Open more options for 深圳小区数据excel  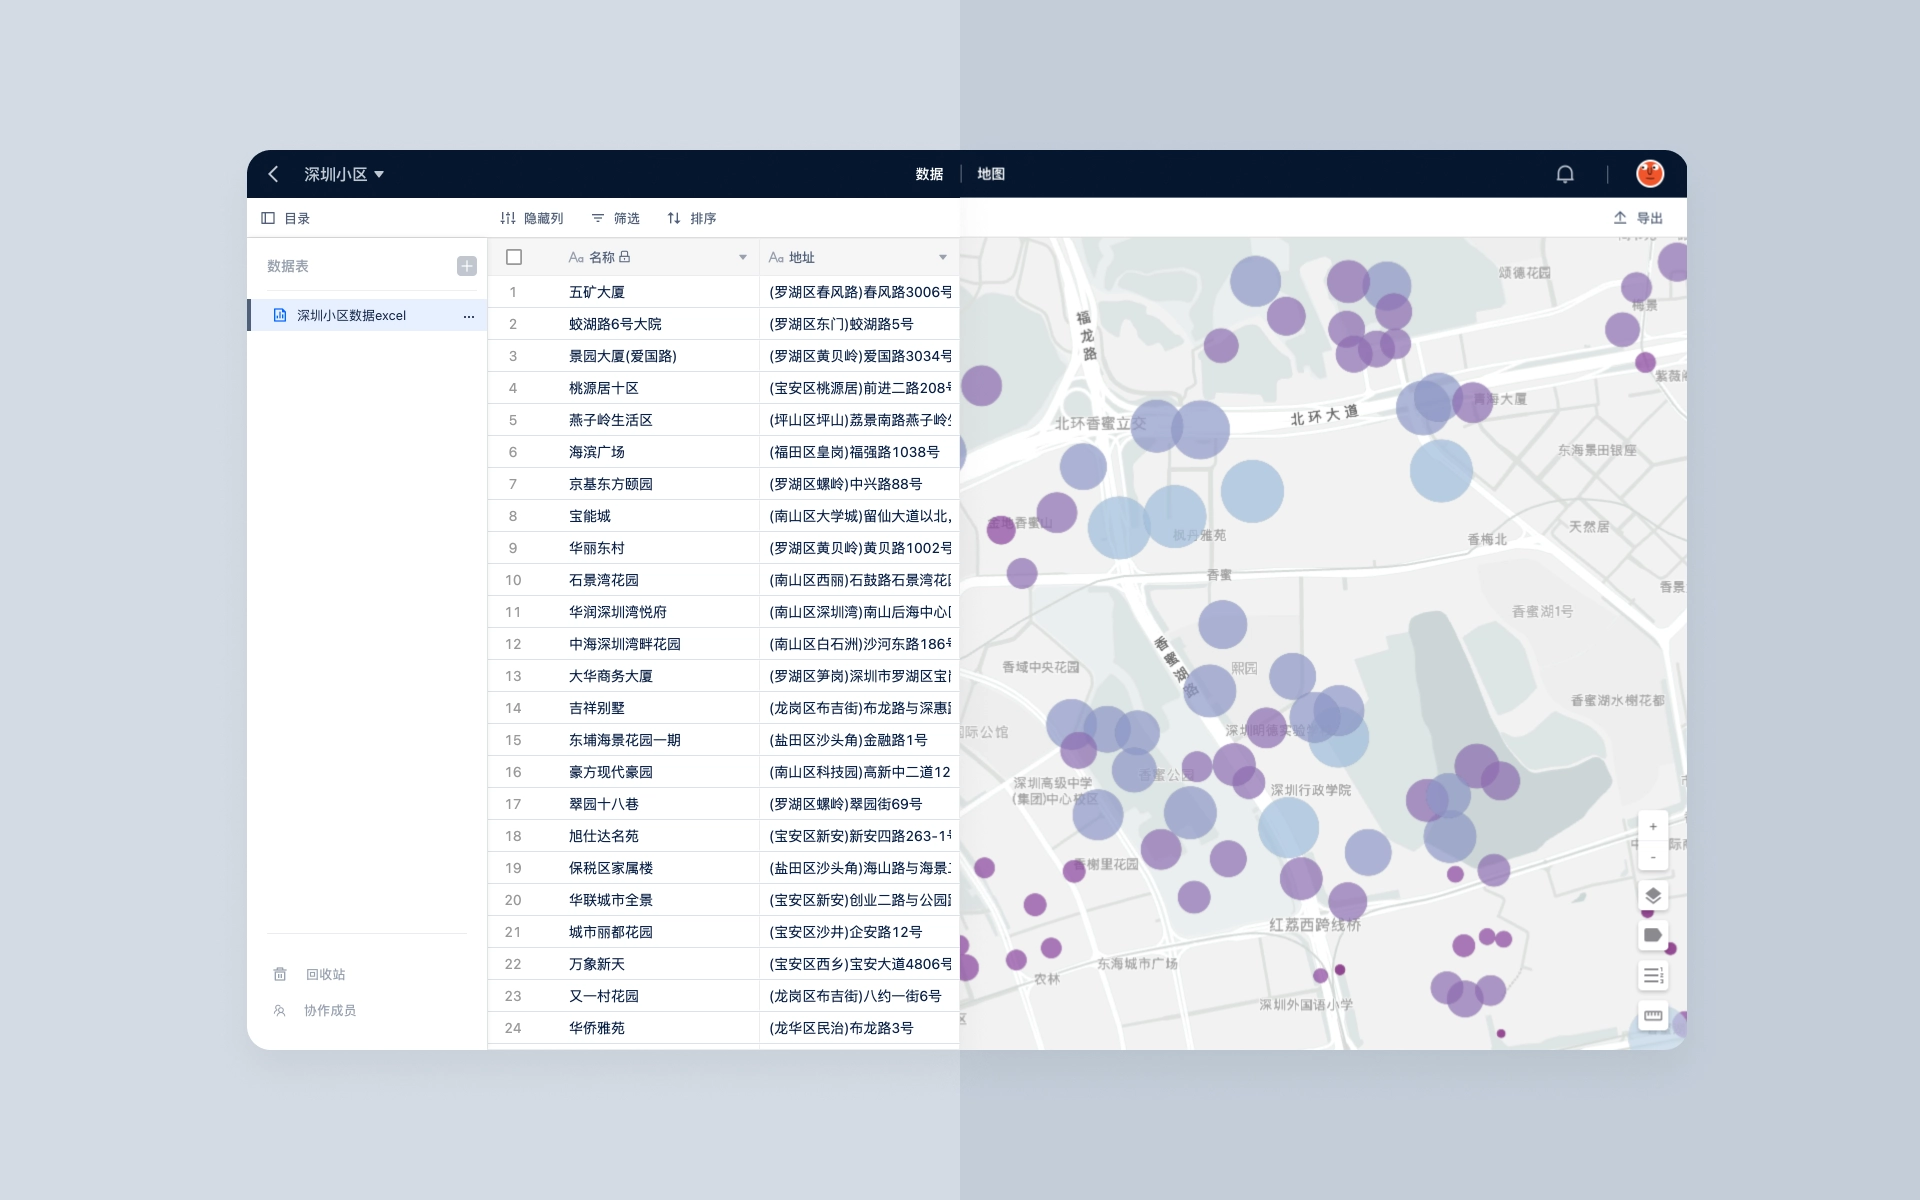click(469, 316)
